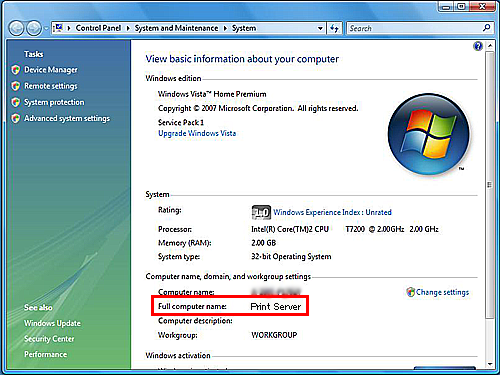Click the blue Help question mark icon

tap(478, 46)
